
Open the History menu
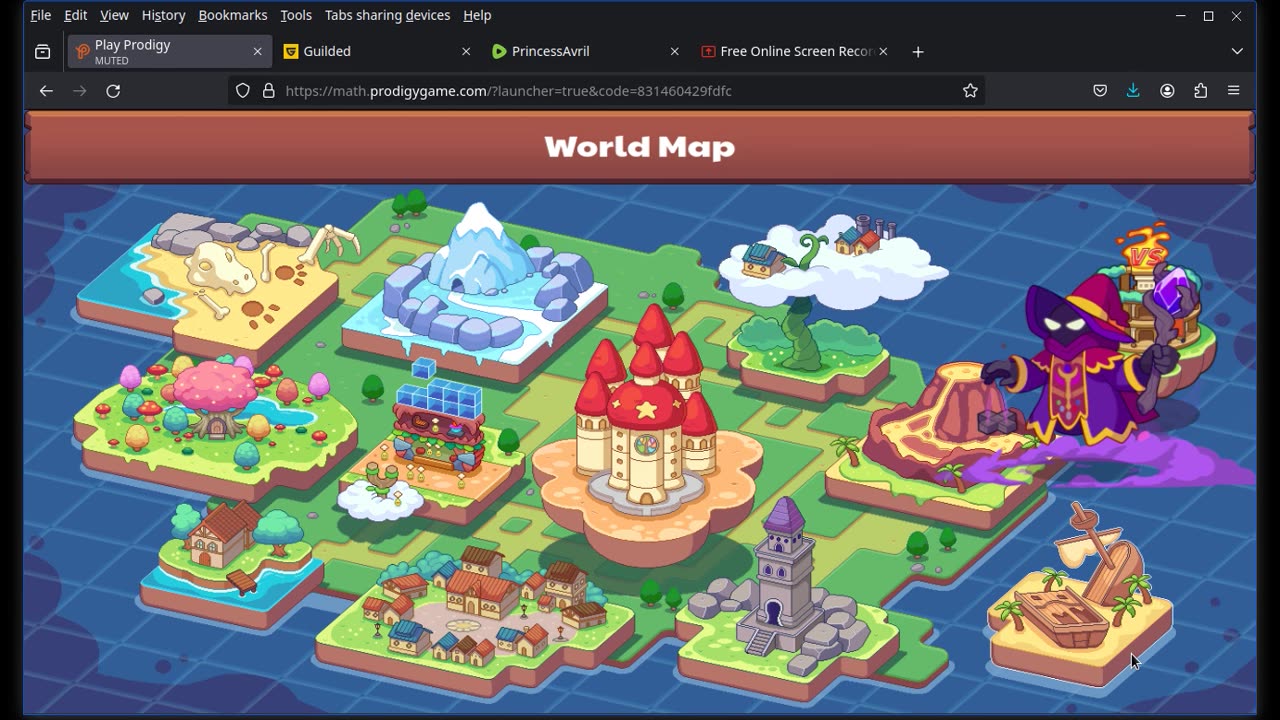click(164, 15)
